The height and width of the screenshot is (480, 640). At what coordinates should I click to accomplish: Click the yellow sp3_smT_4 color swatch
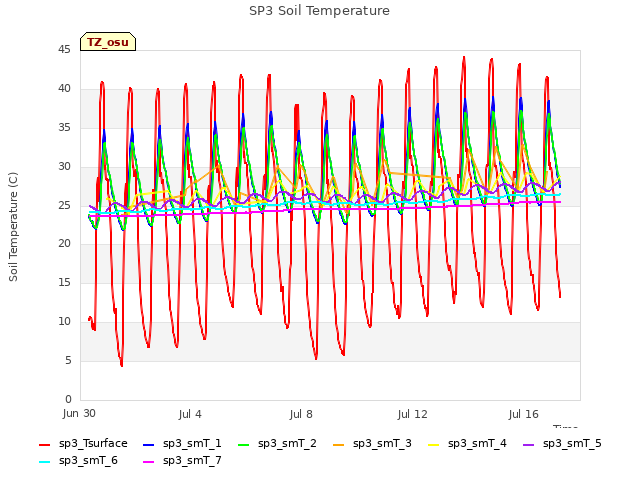(x=434, y=444)
